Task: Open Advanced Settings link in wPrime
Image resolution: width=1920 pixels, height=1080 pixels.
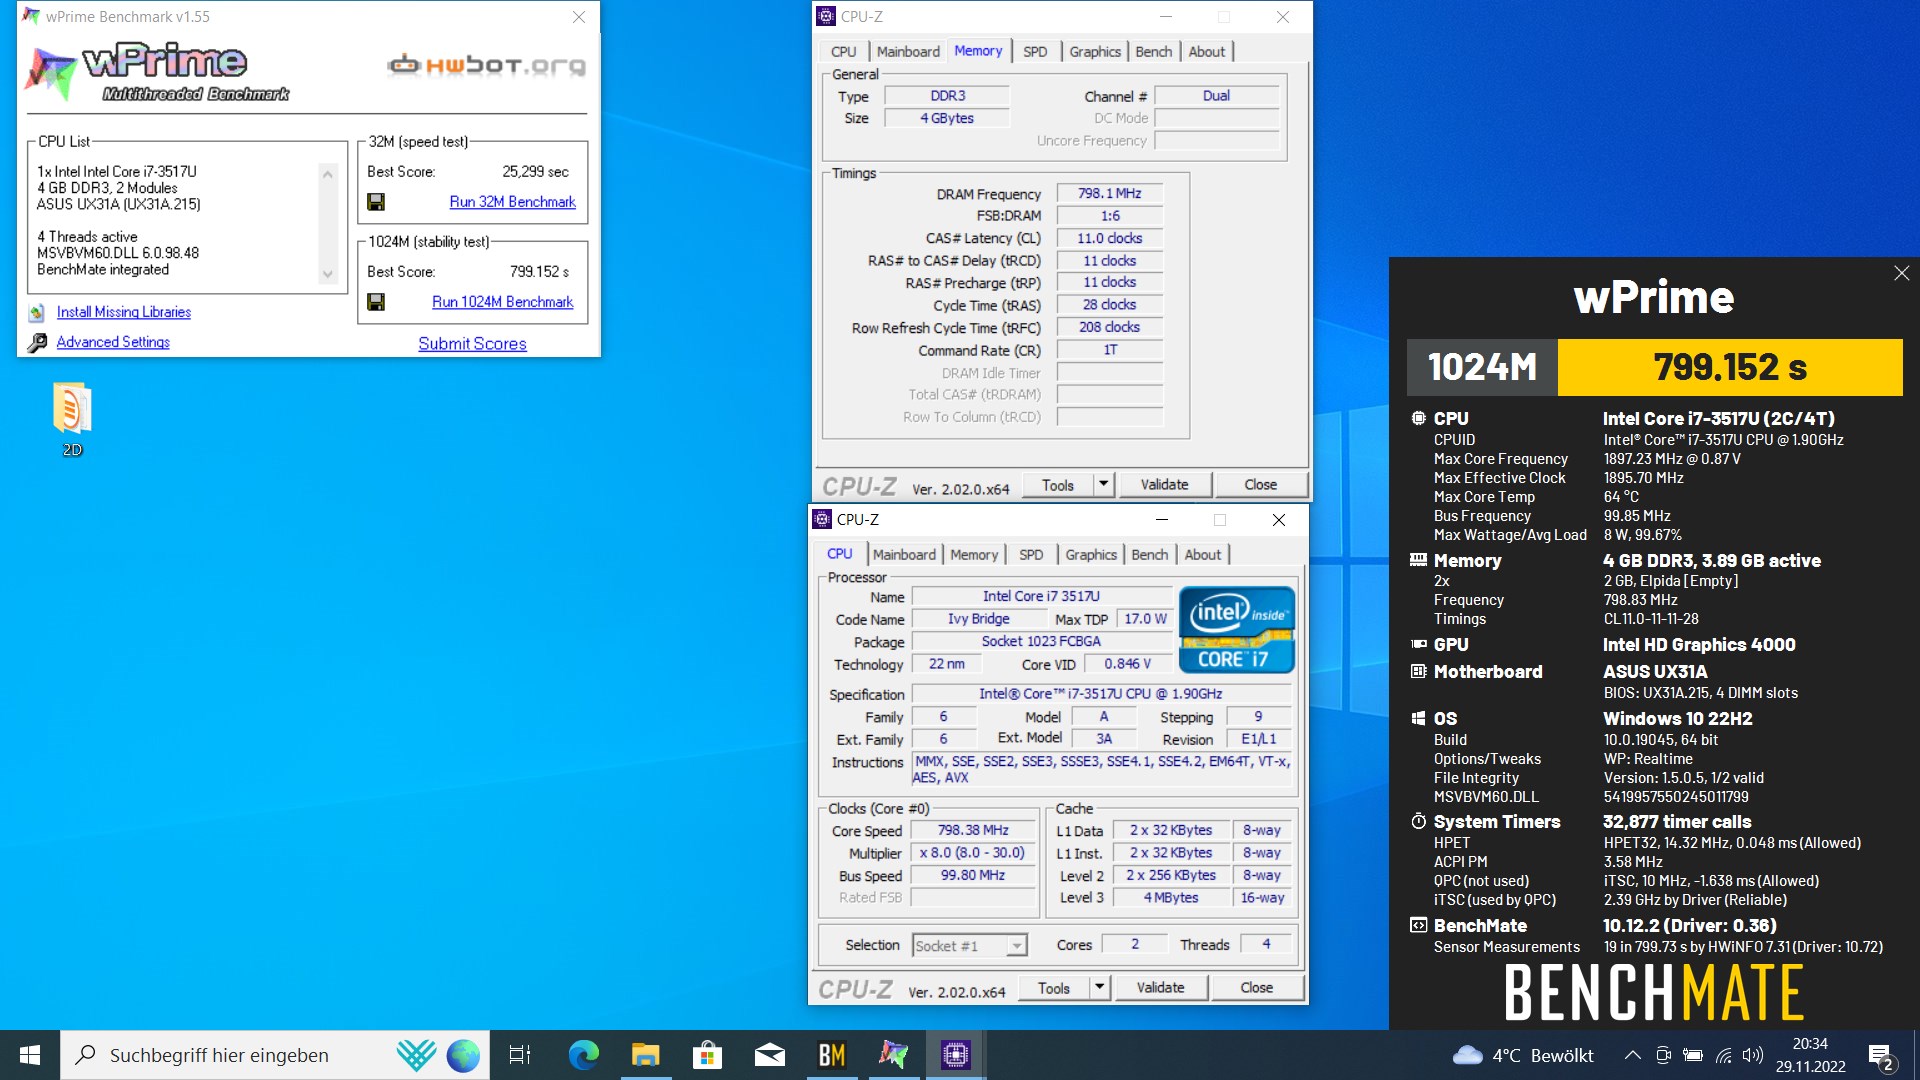Action: click(x=113, y=342)
